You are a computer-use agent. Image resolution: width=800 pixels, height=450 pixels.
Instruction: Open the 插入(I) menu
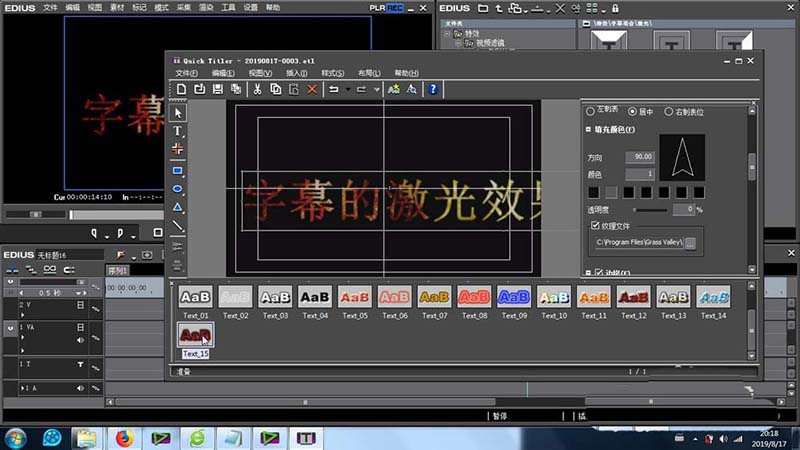tap(296, 73)
